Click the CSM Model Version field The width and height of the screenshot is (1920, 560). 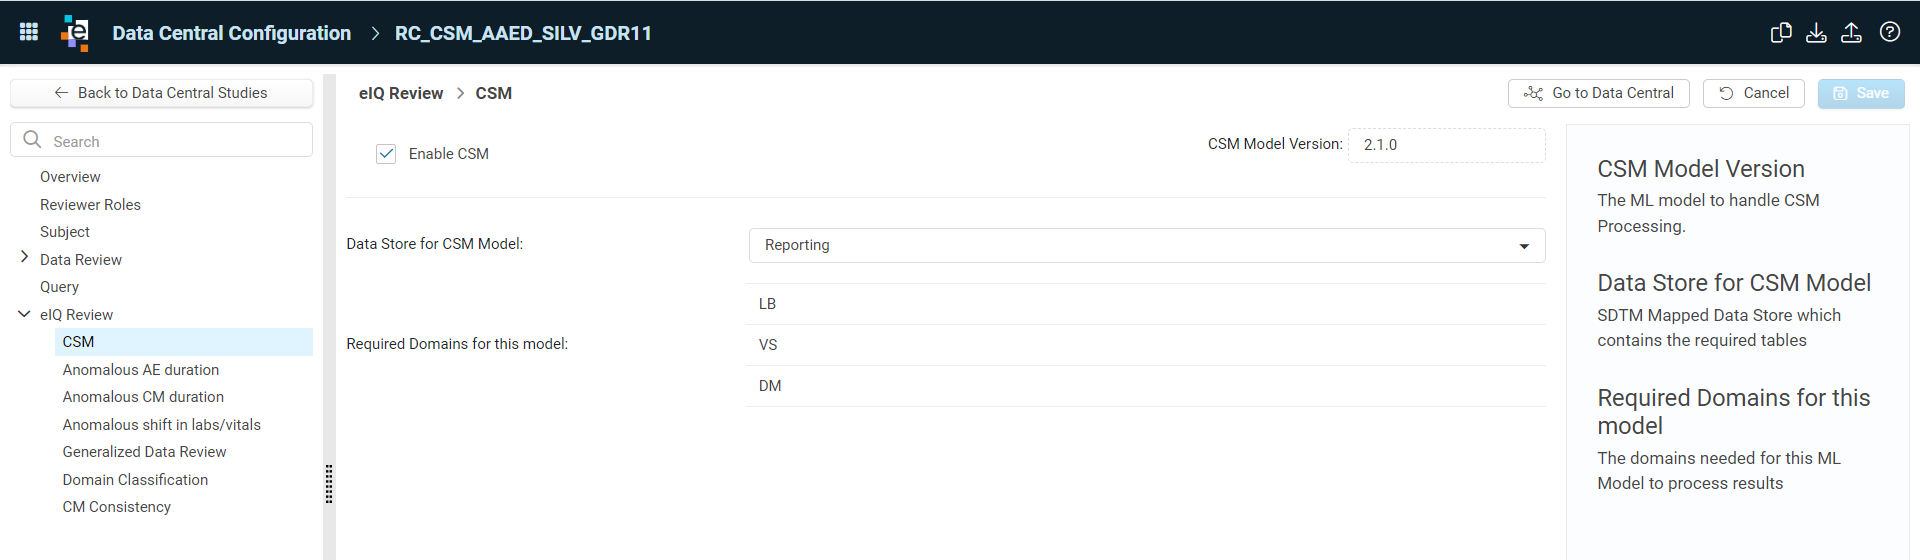(x=1446, y=145)
